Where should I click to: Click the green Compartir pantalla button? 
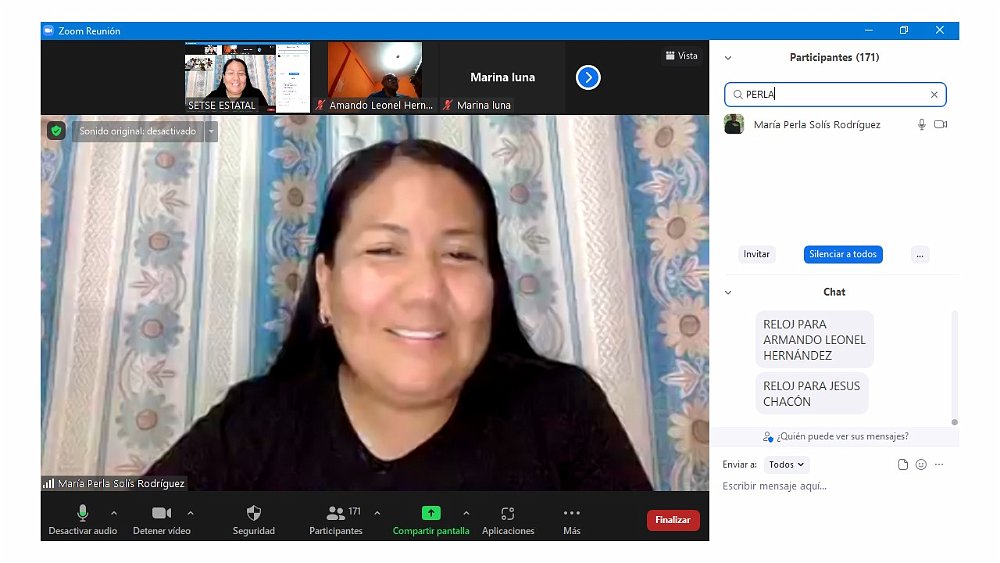pyautogui.click(x=431, y=513)
